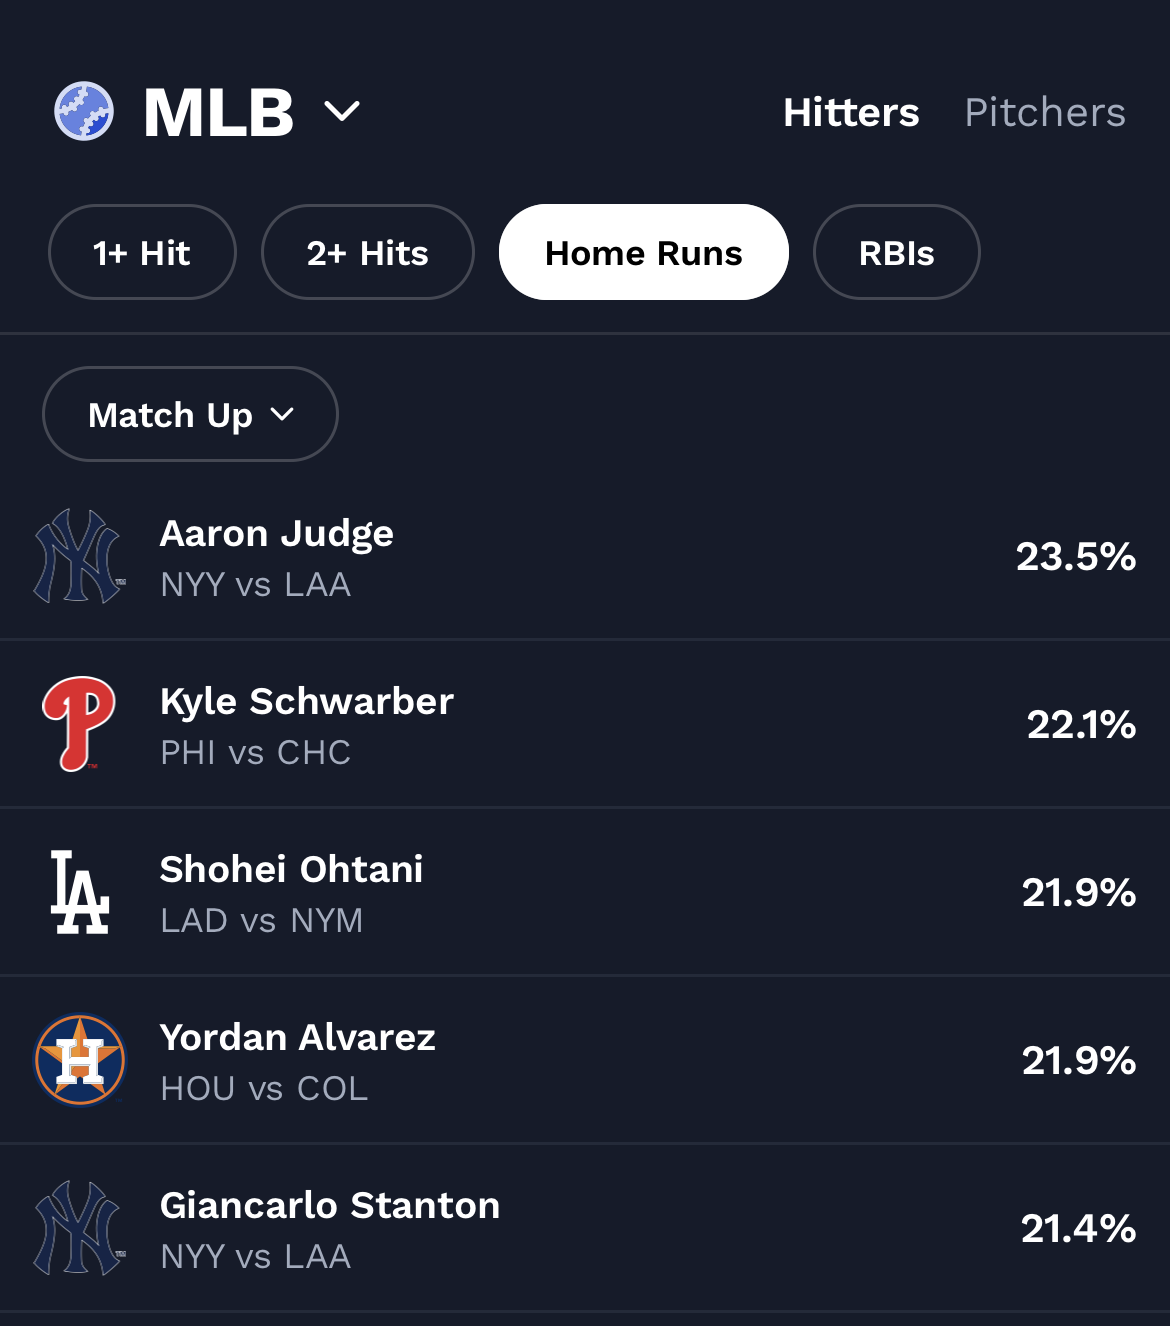Screen dimensions: 1170x1326
Task: Click Aaron Judge's Yankees logo
Action: 80,556
